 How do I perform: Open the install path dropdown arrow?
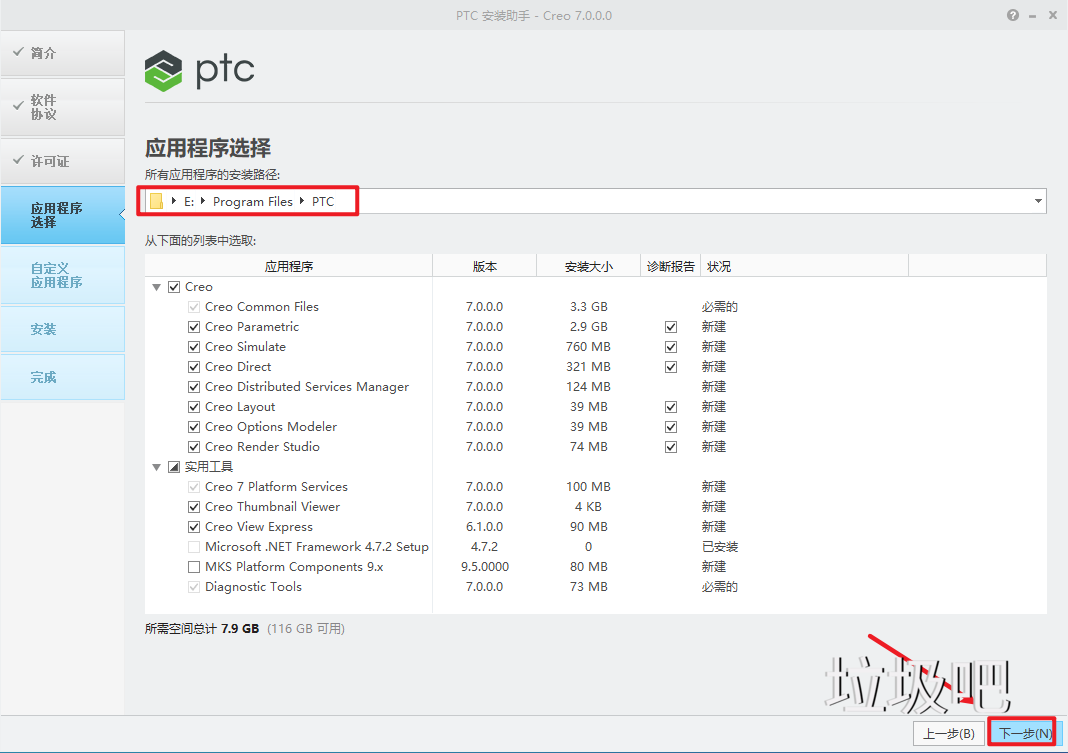click(1037, 201)
